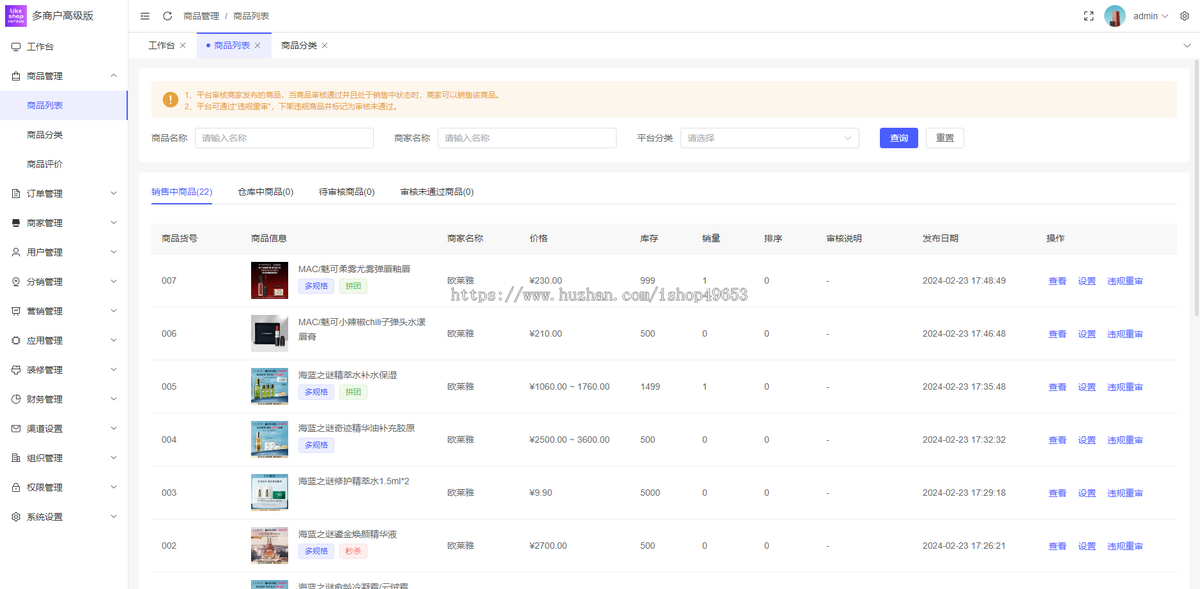Click the 商品管理 breadcrumb
1200x589 pixels.
coord(201,16)
